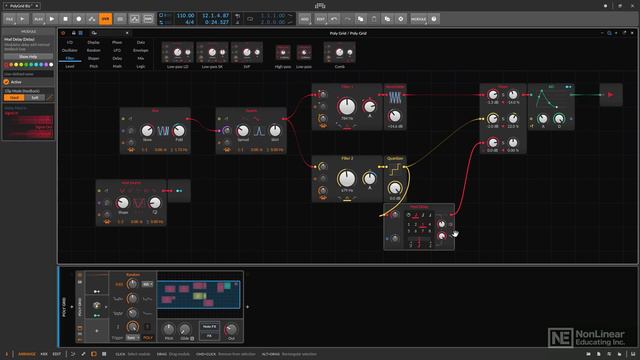Image resolution: width=640 pixels, height=360 pixels.
Task: Switch to the ARRANGE view
Action: pyautogui.click(x=27, y=354)
